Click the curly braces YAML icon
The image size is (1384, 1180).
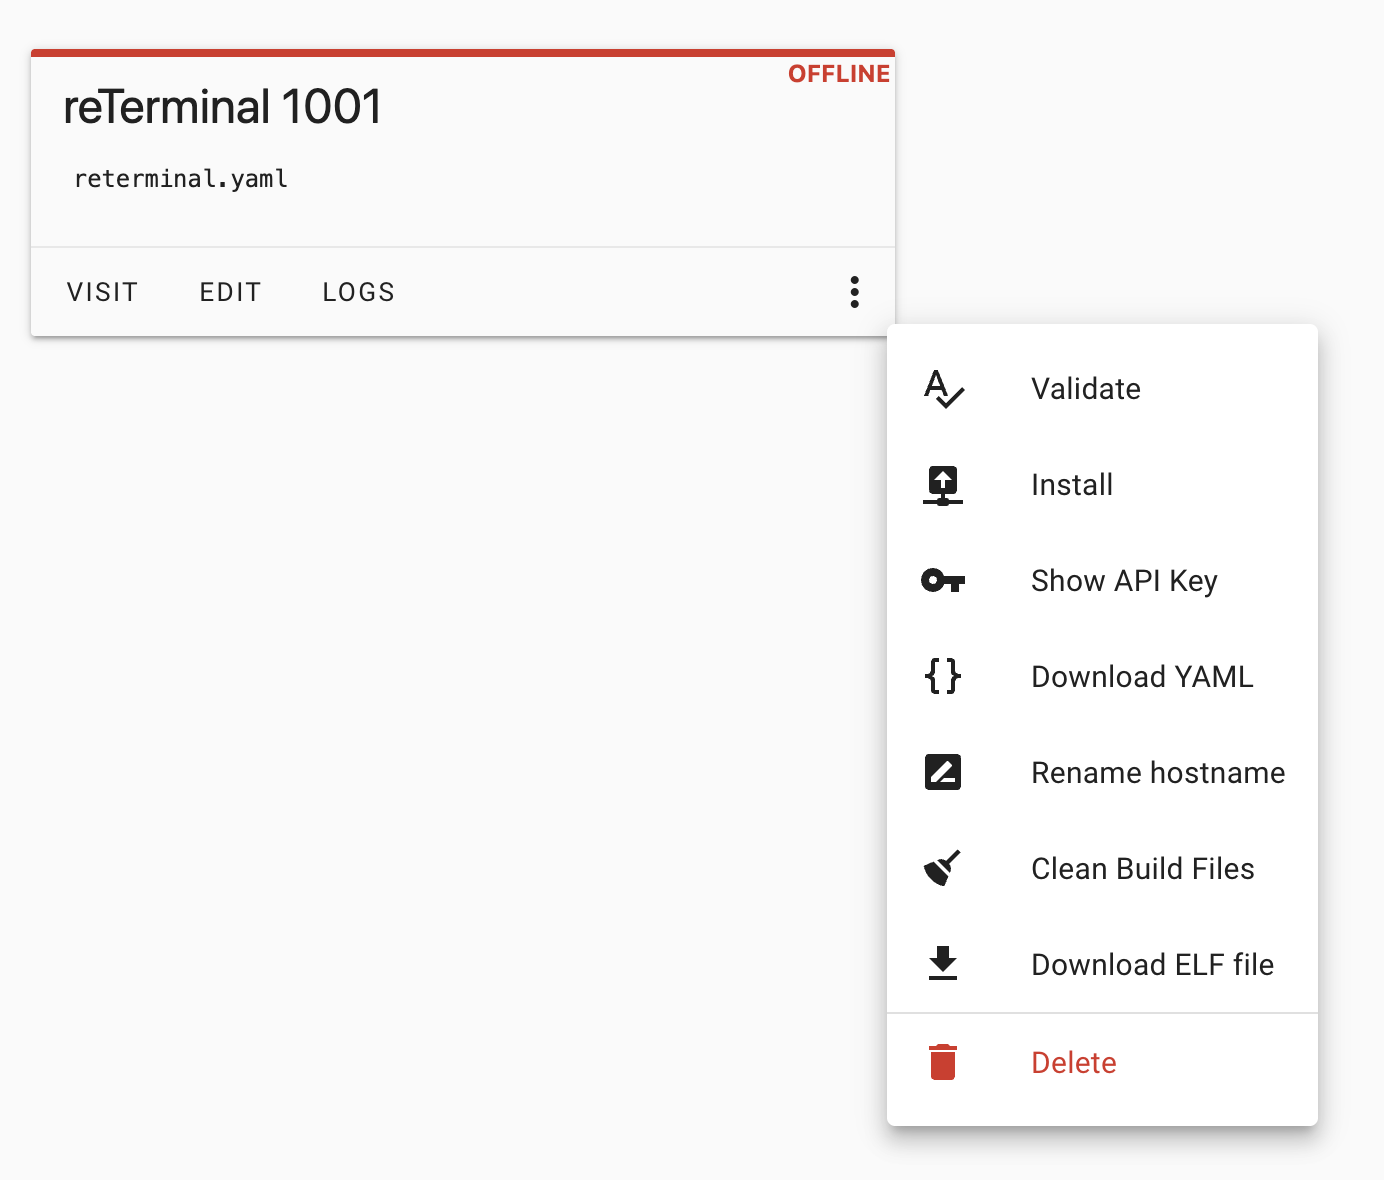pos(943,677)
